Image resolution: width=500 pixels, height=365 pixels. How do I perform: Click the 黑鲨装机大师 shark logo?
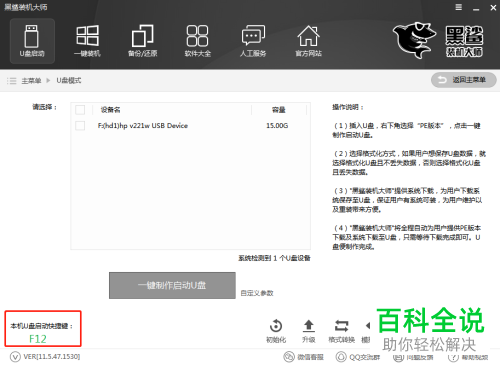click(x=415, y=40)
